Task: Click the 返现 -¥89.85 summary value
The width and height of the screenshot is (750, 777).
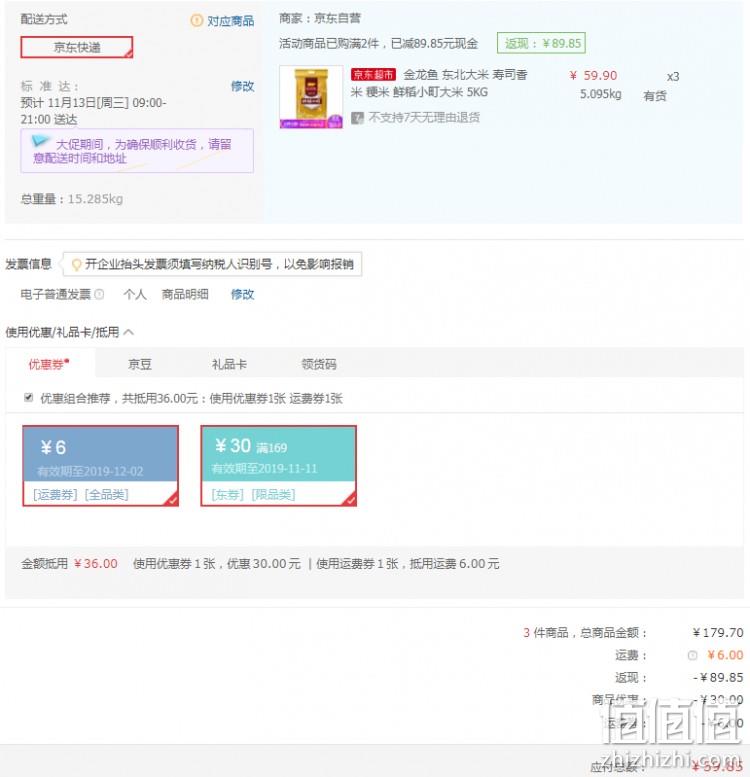Action: pos(718,677)
